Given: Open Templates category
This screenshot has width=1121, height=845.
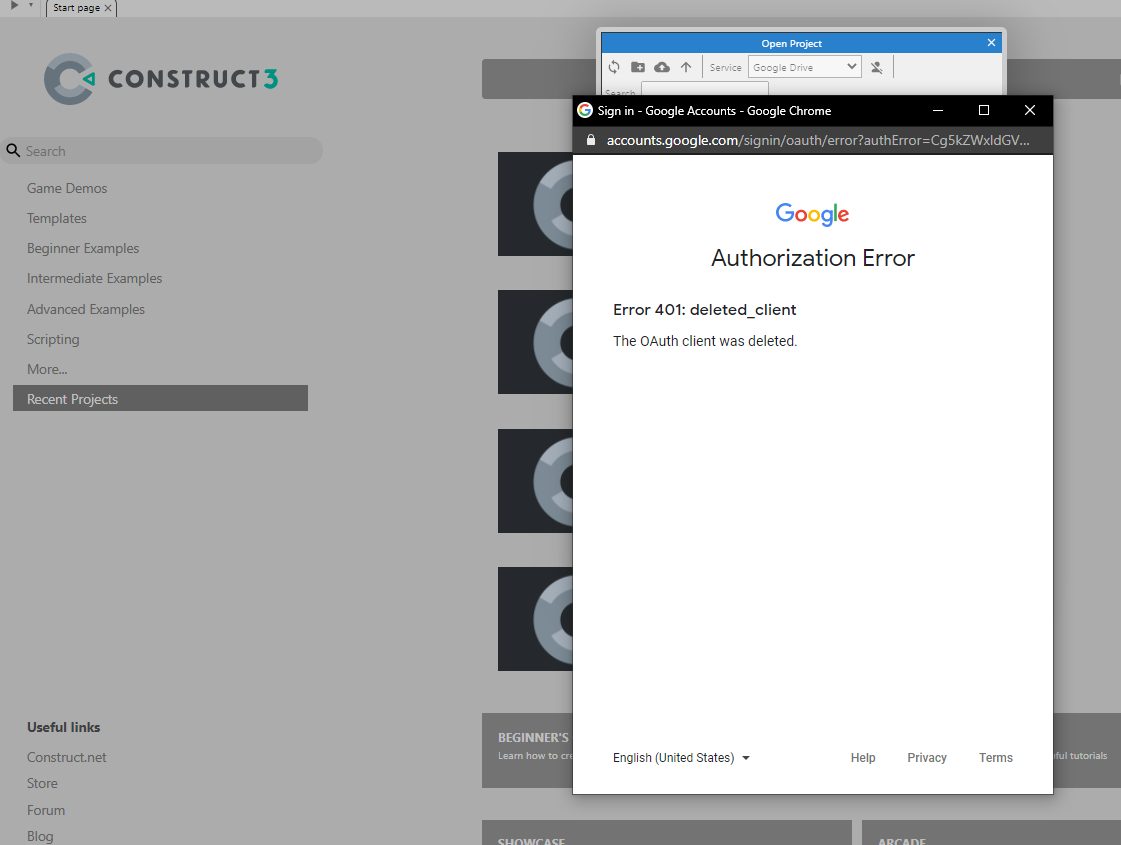Looking at the screenshot, I should [x=56, y=218].
